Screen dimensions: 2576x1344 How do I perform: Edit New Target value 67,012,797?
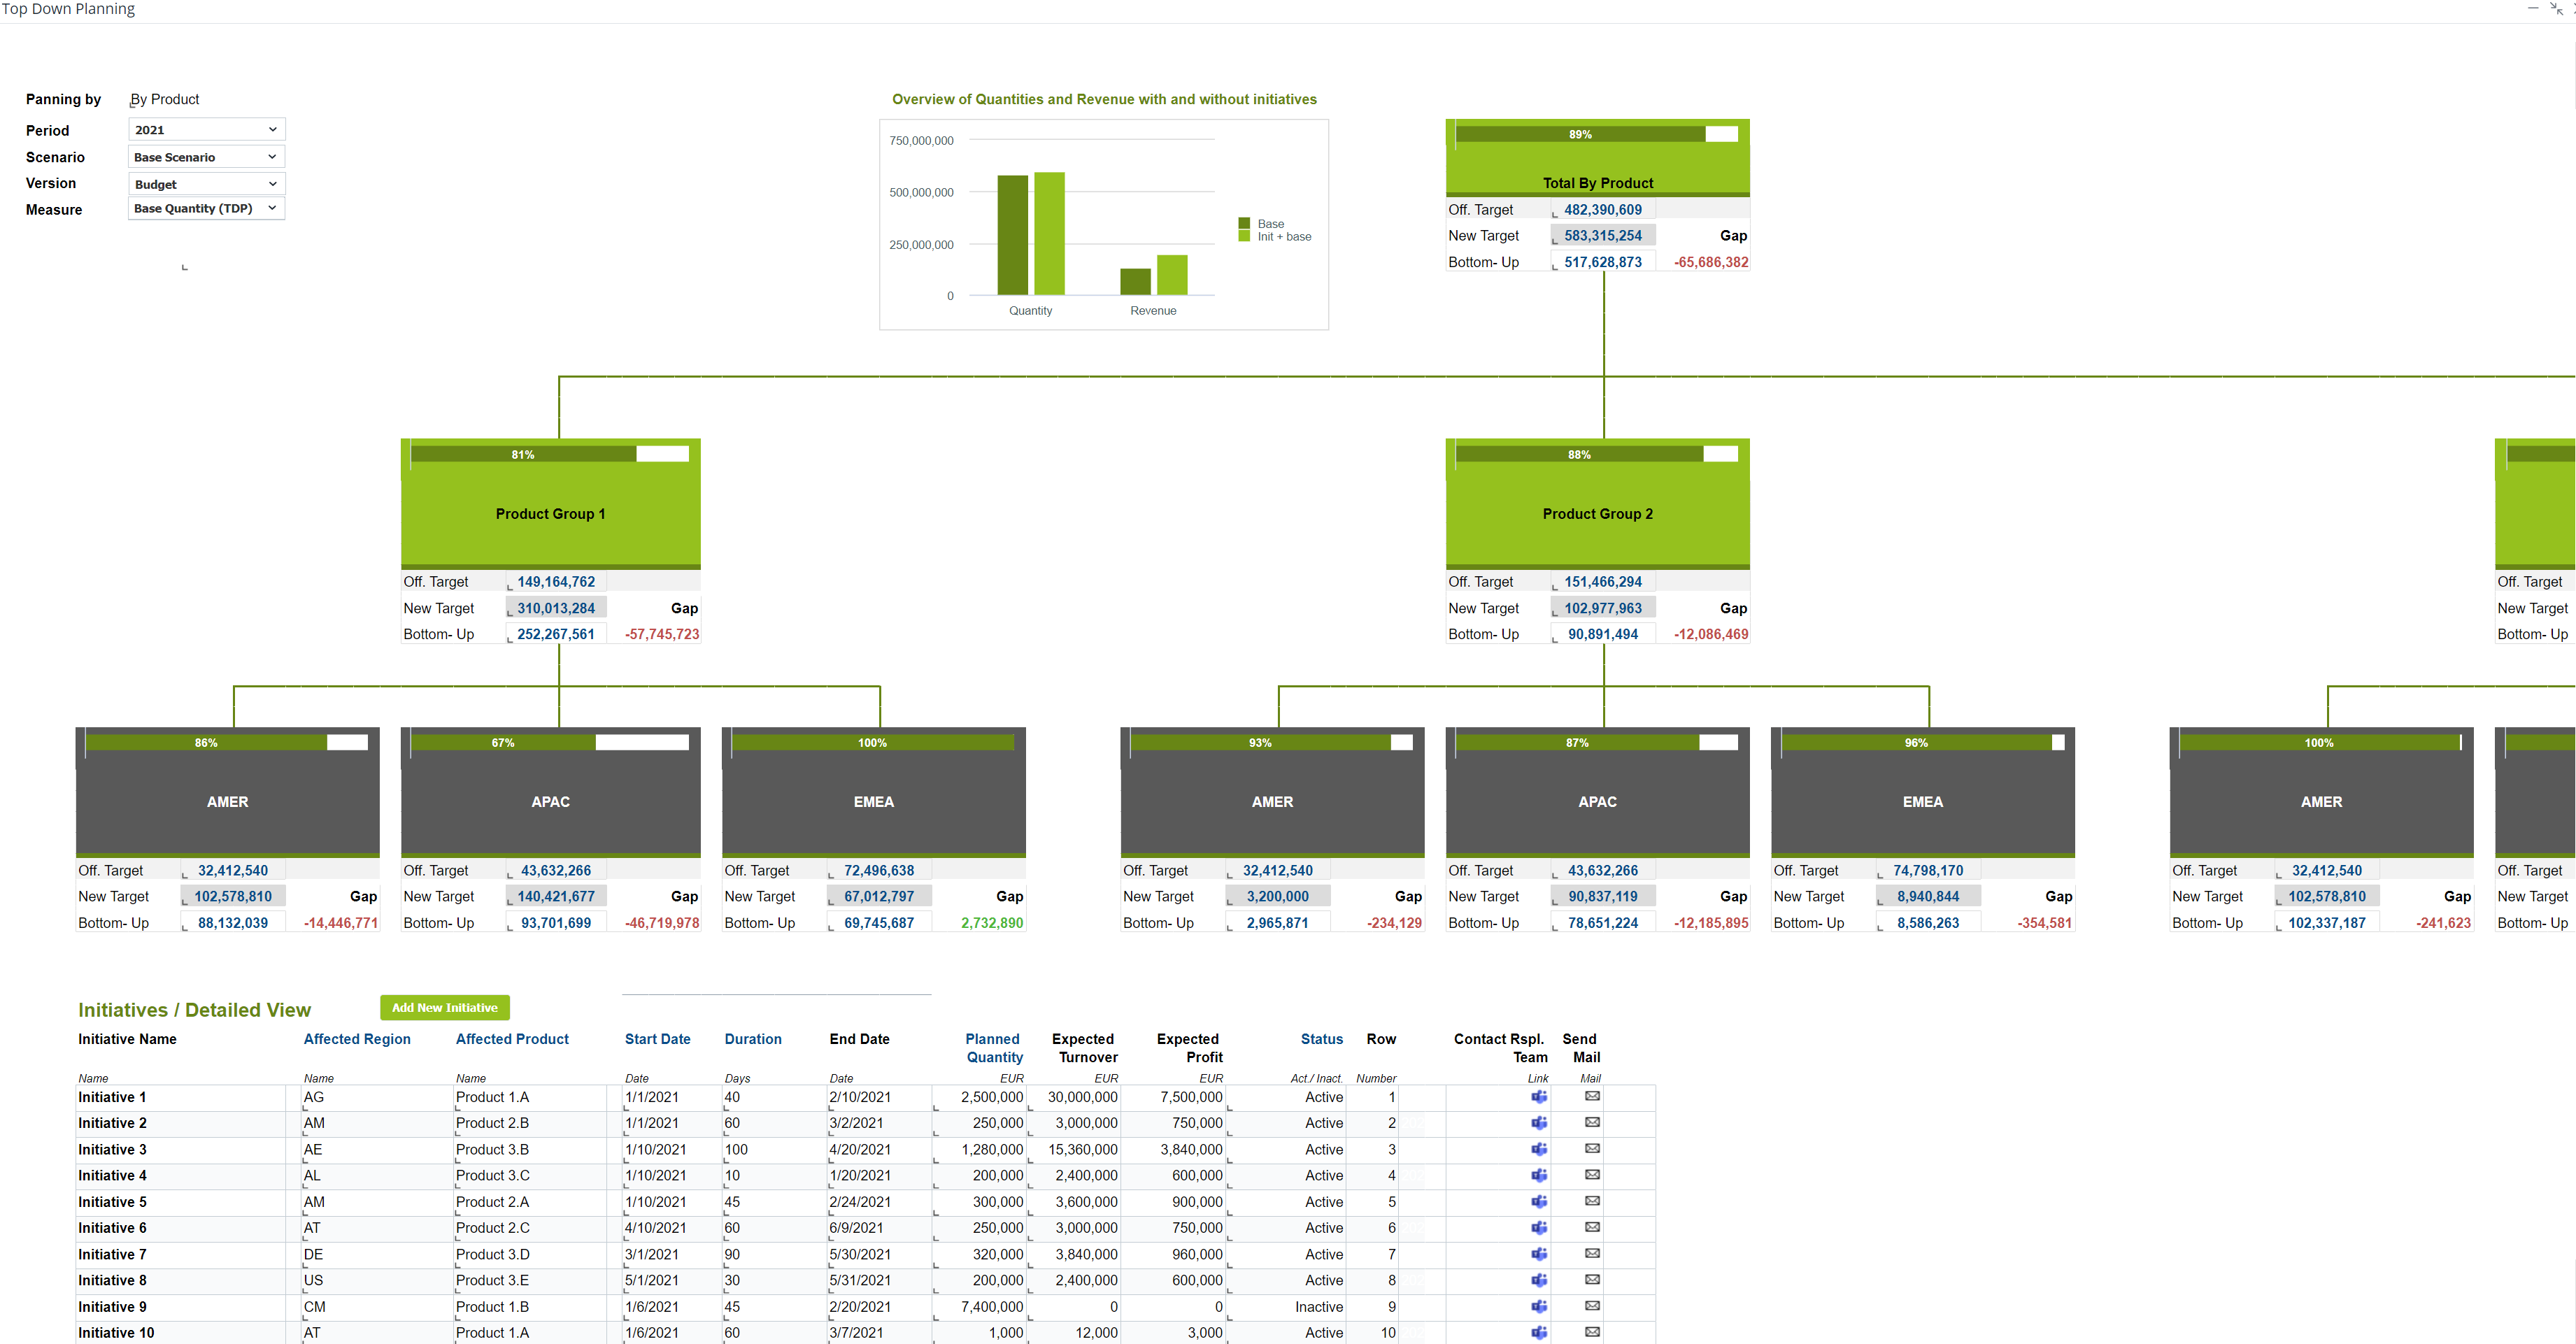879,896
